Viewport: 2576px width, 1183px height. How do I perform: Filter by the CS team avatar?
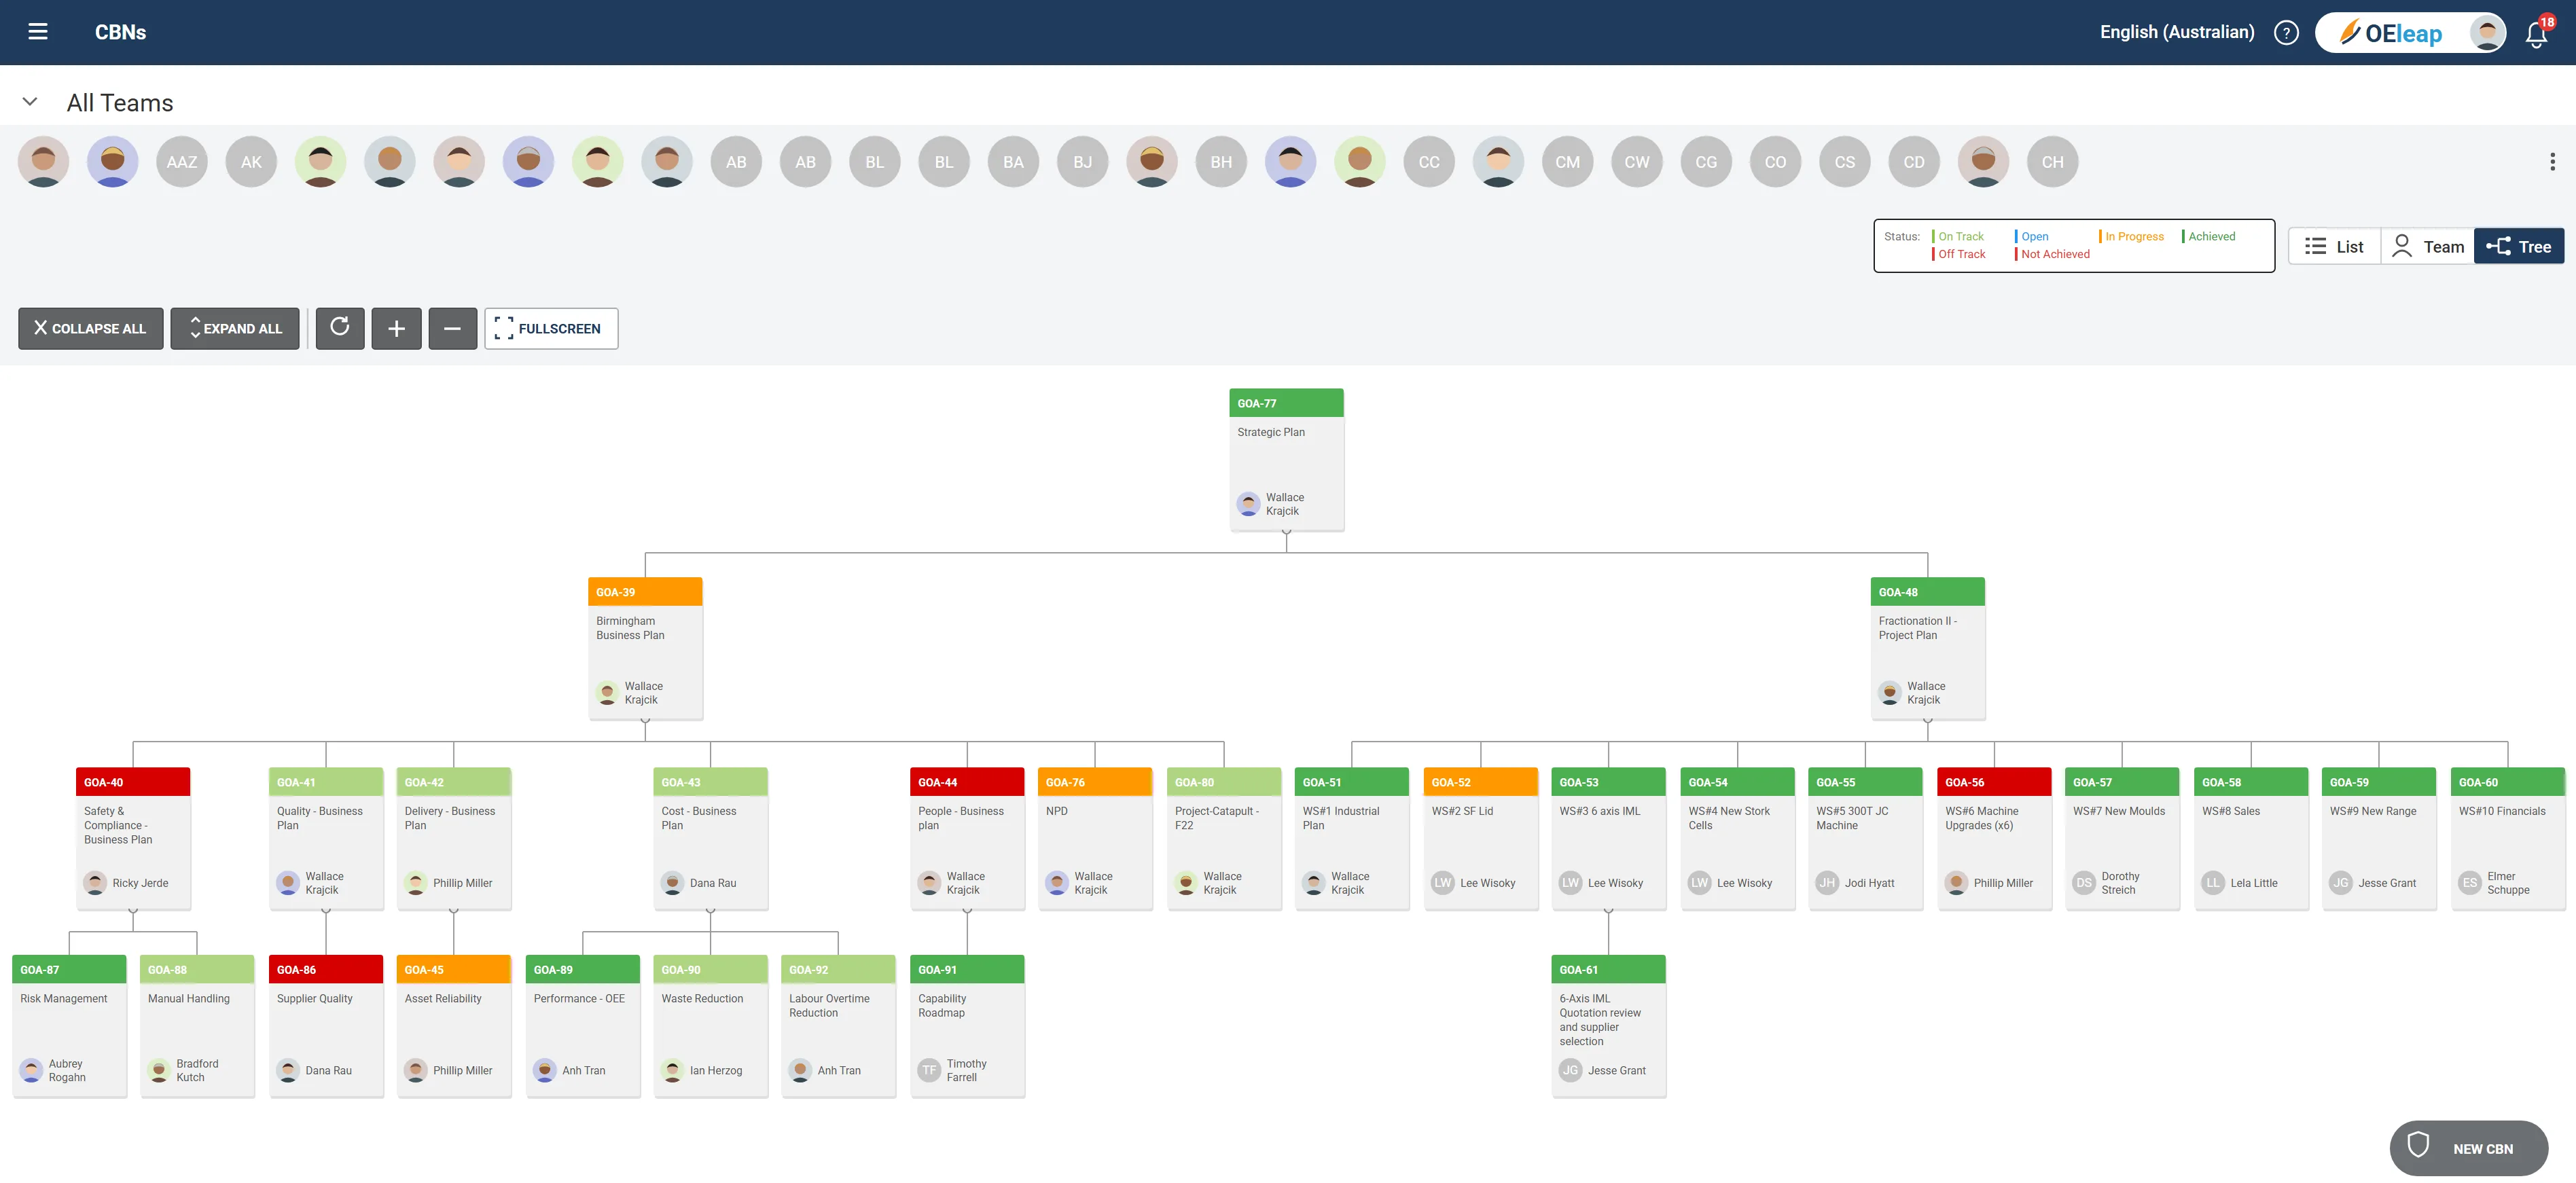(1845, 162)
